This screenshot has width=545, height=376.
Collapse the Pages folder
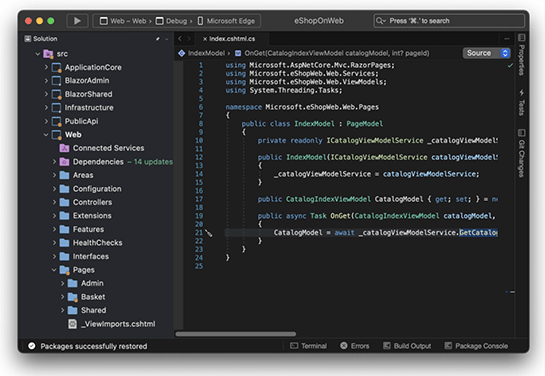point(54,270)
